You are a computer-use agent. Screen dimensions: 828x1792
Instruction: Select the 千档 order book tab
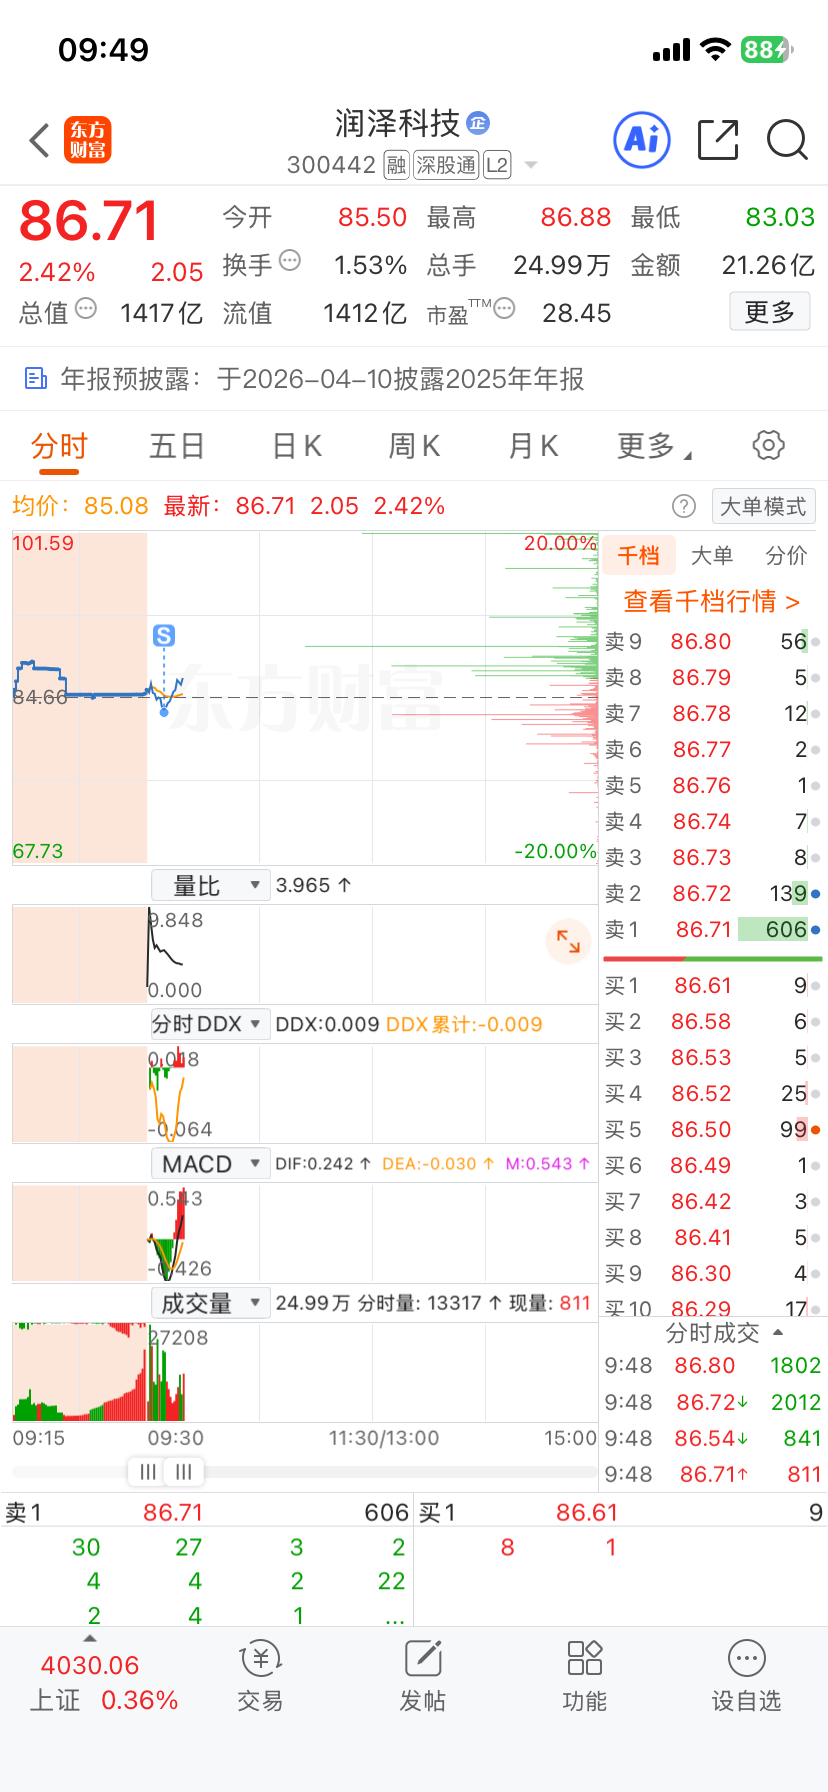tap(639, 556)
